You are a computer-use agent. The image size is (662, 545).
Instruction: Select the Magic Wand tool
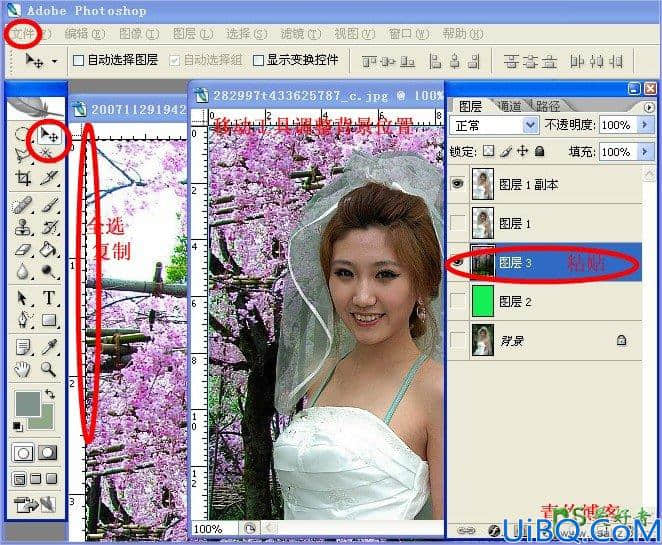49,155
